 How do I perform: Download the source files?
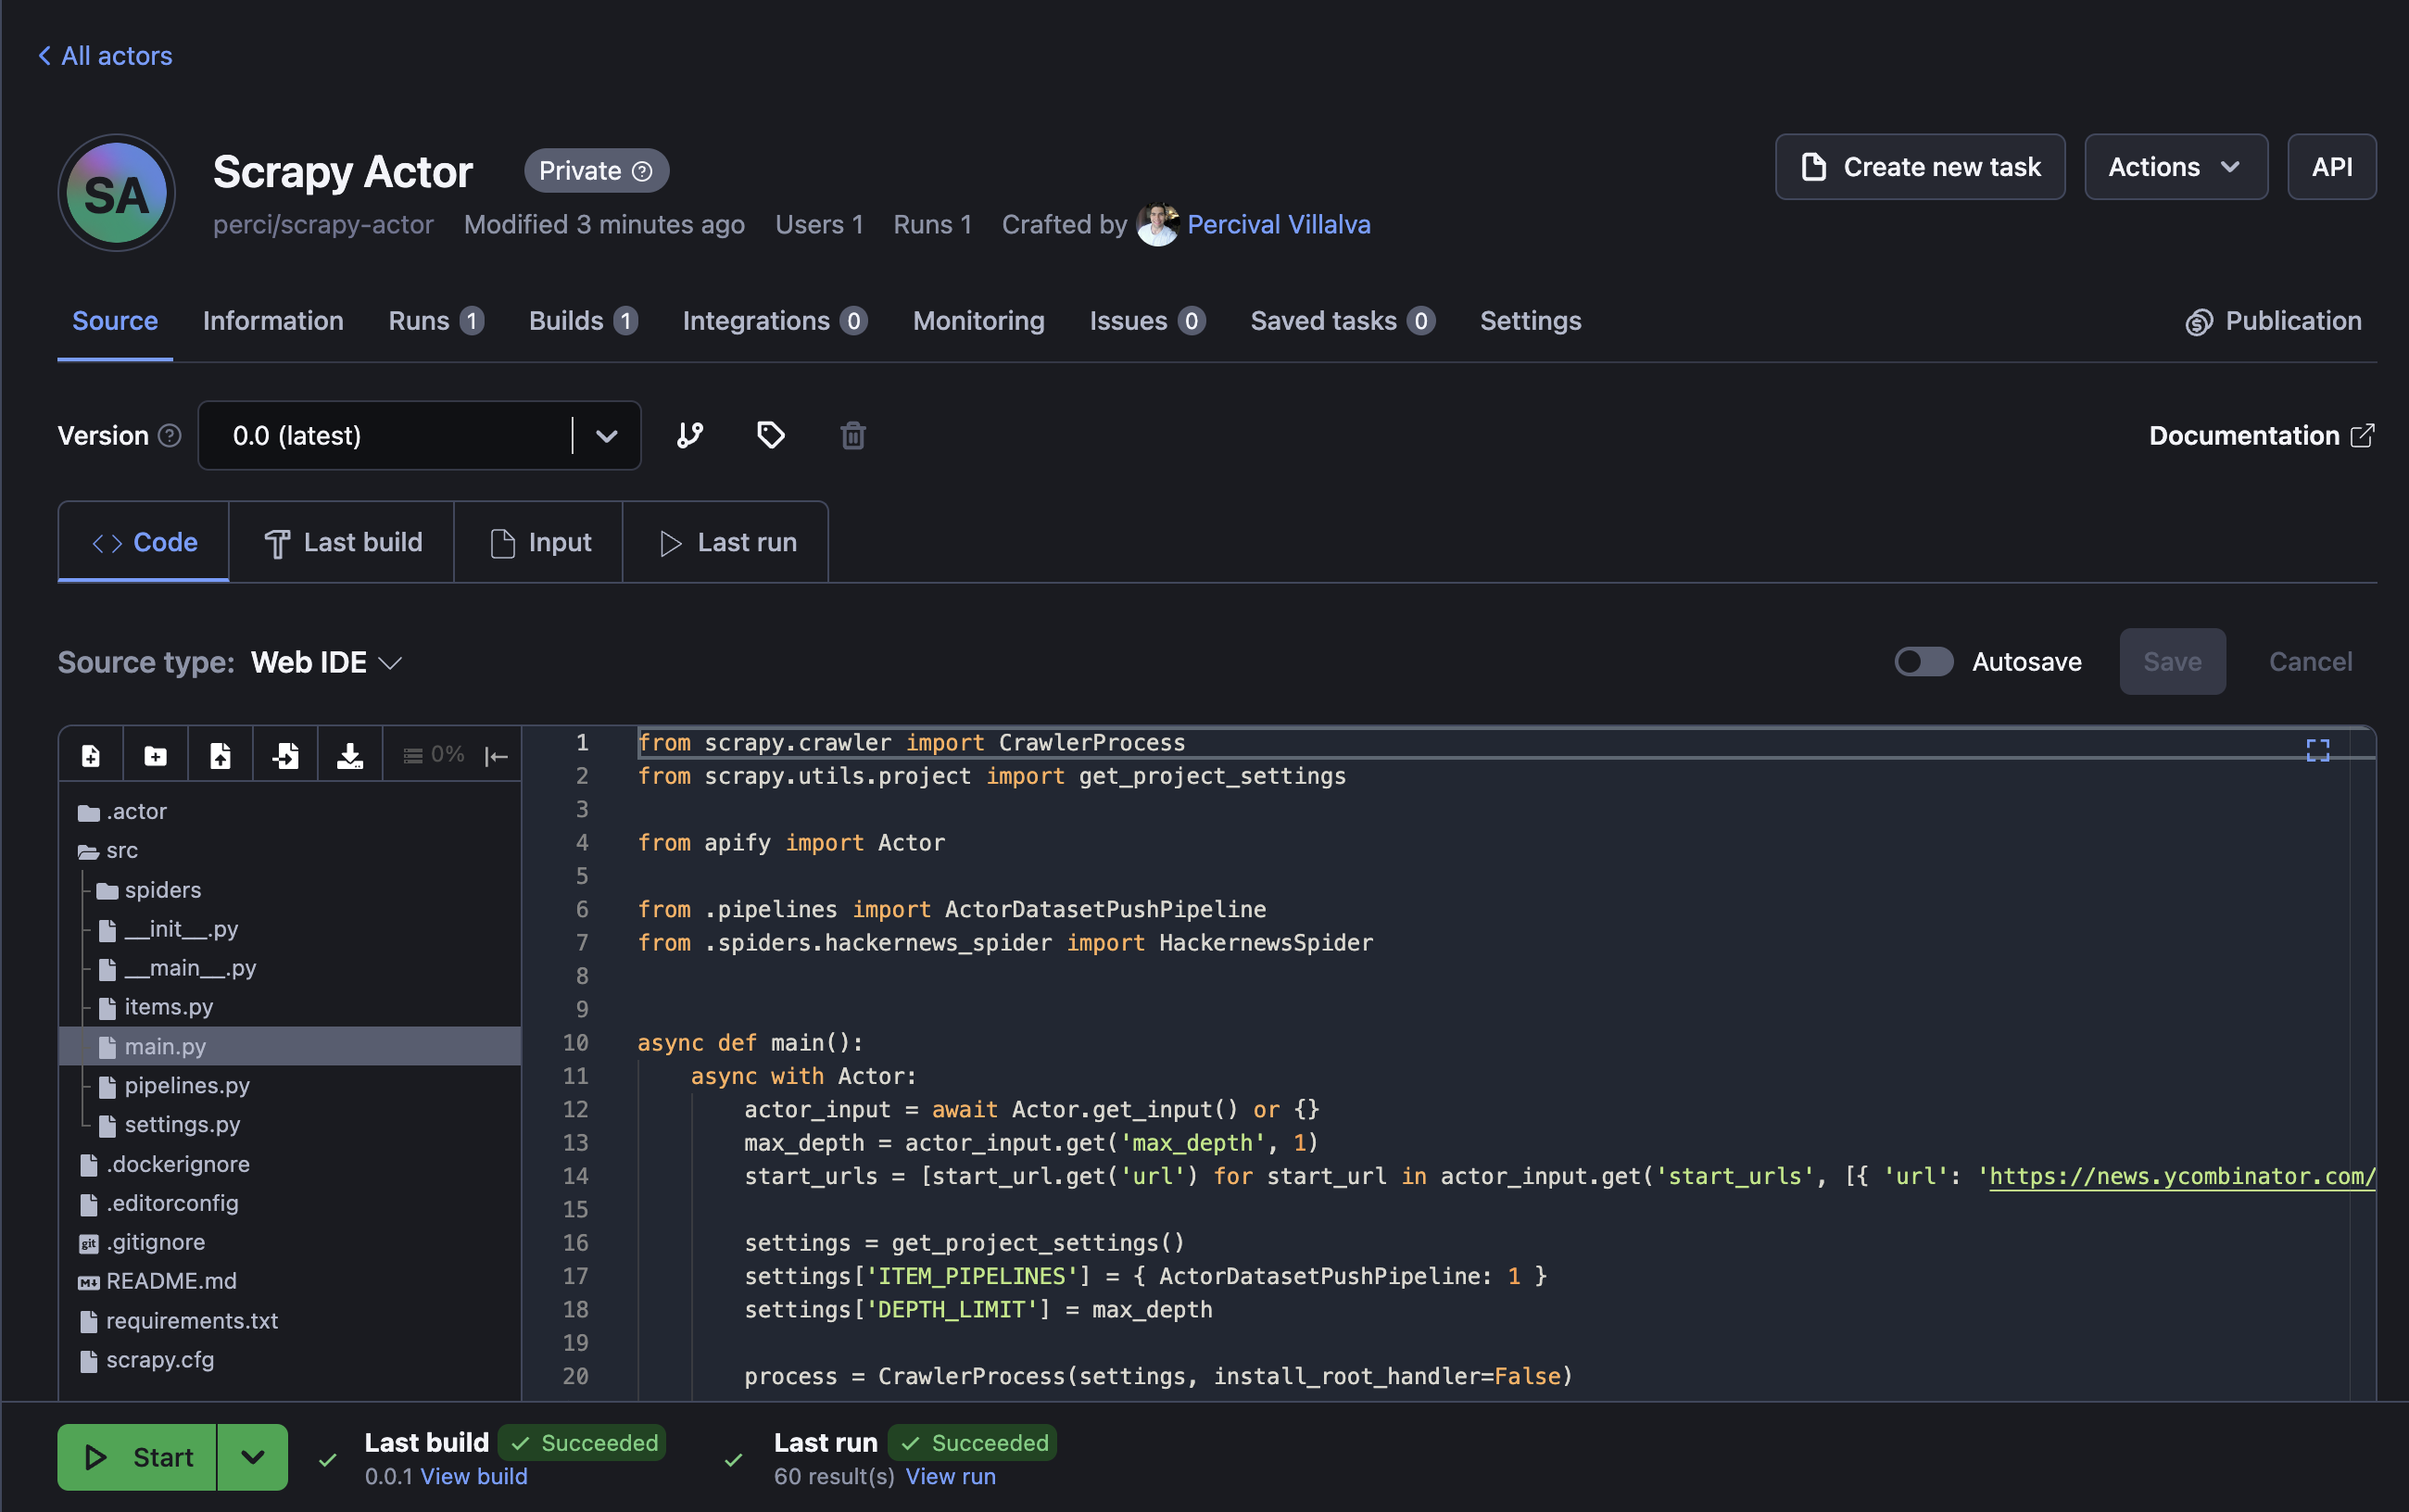coord(349,754)
